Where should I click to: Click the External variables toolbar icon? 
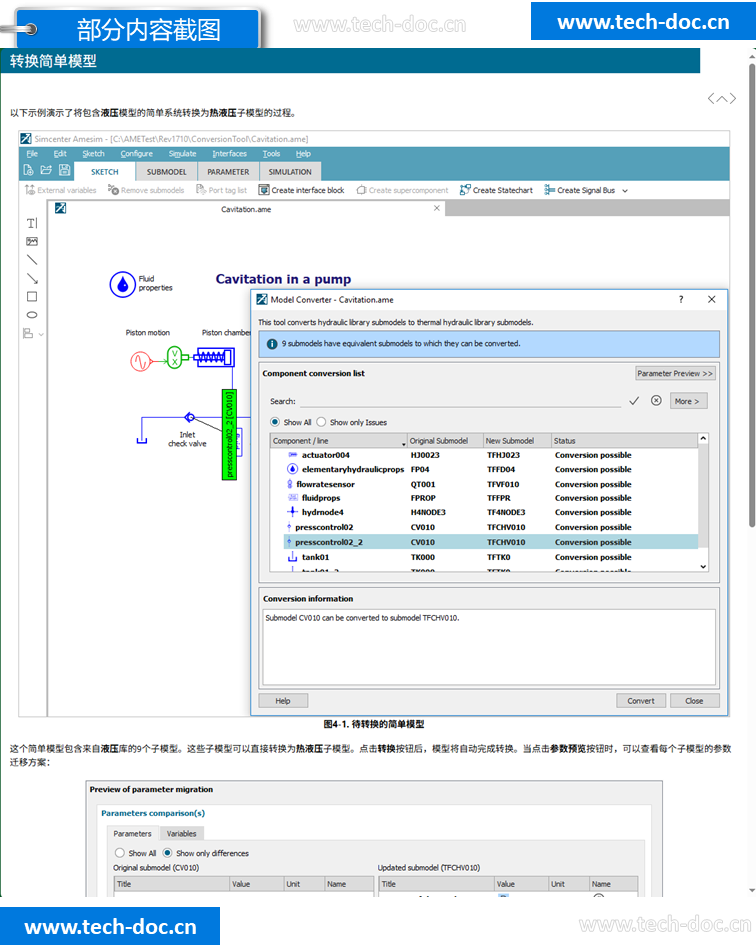click(30, 190)
